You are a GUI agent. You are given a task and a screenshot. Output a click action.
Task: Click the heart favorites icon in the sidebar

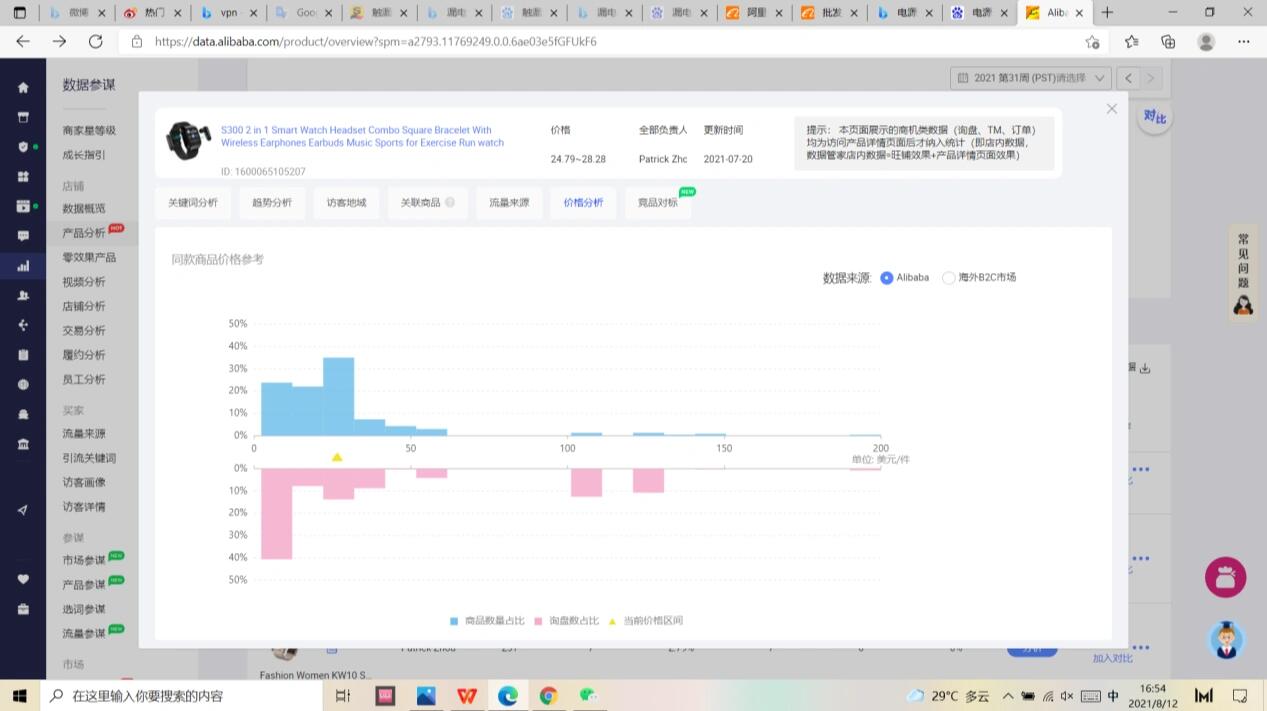(x=23, y=579)
